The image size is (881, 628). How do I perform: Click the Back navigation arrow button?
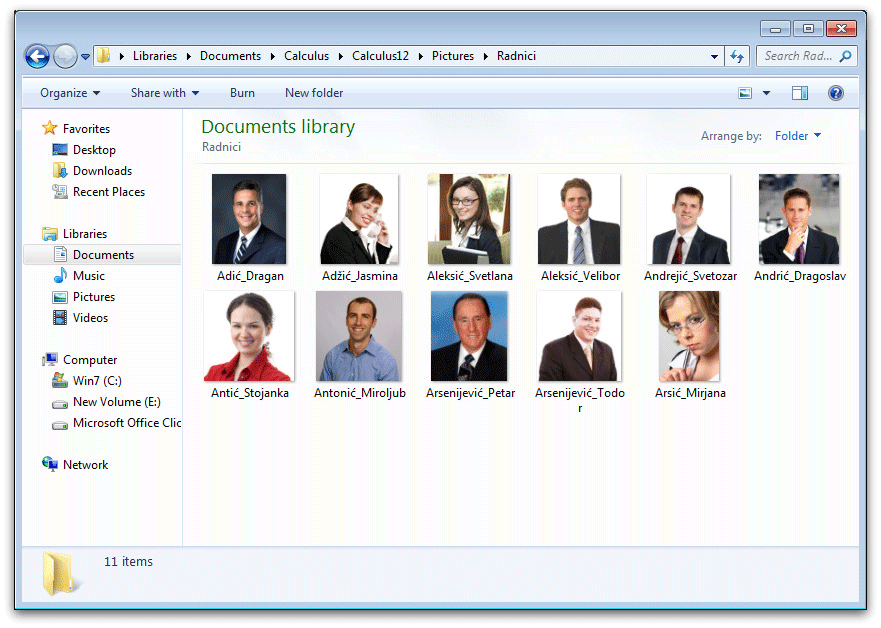[x=37, y=56]
